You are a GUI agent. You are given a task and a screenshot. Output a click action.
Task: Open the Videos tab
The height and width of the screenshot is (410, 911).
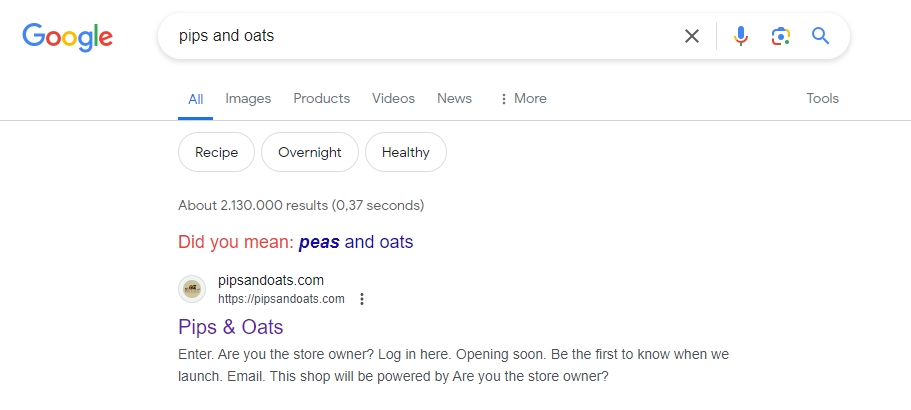coord(393,98)
